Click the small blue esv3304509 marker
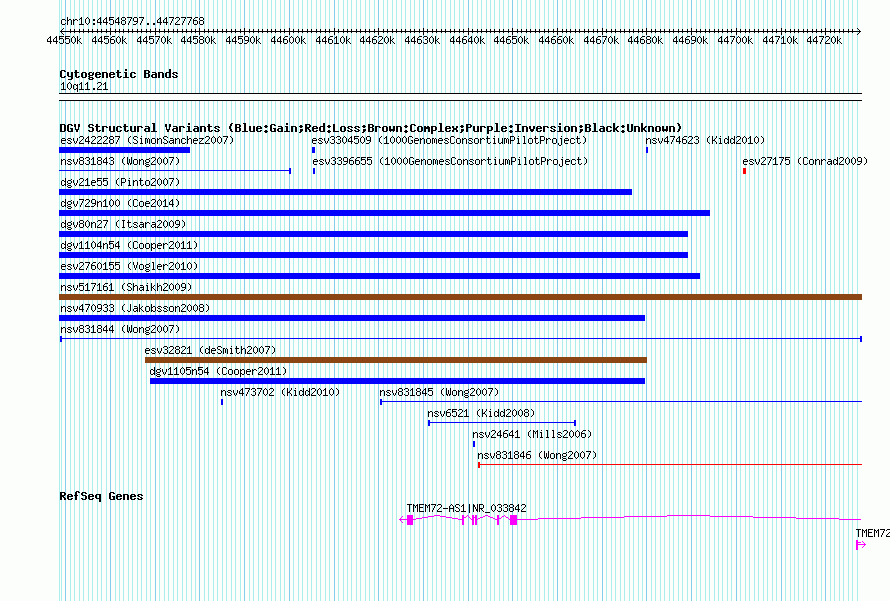The width and height of the screenshot is (890, 601). click(x=313, y=150)
